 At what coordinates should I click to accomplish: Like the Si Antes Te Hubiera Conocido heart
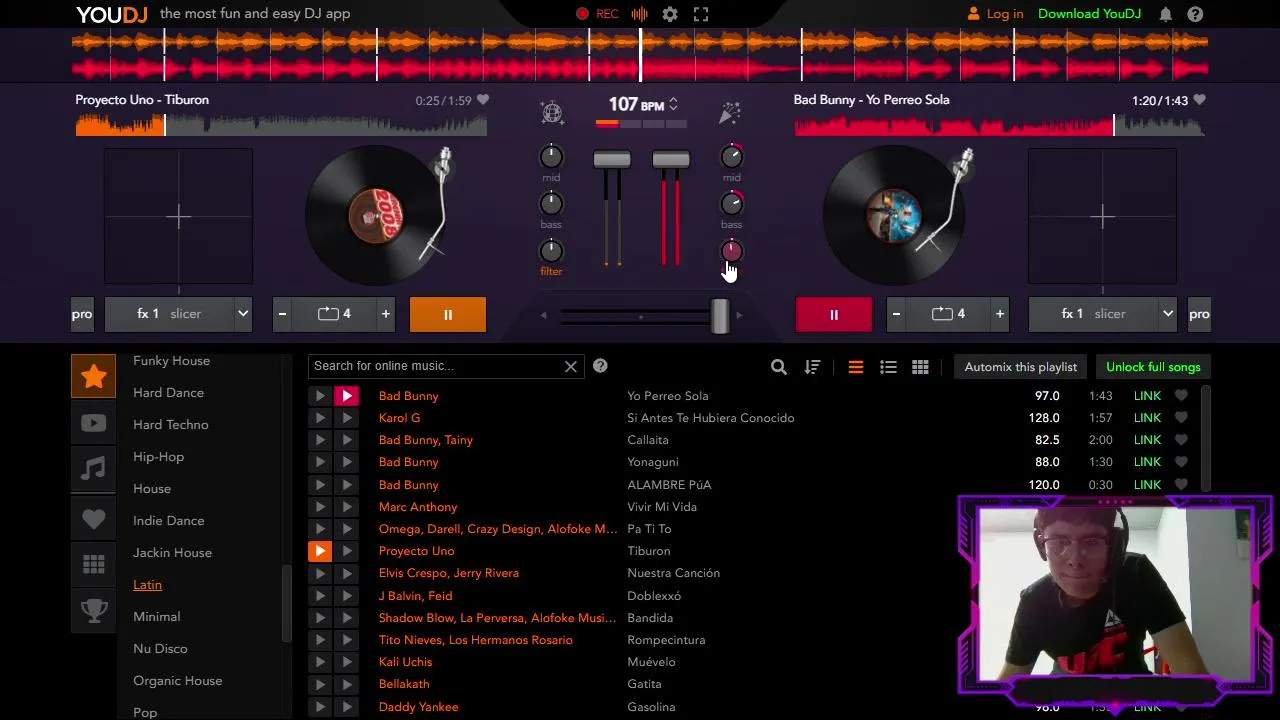[1181, 418]
